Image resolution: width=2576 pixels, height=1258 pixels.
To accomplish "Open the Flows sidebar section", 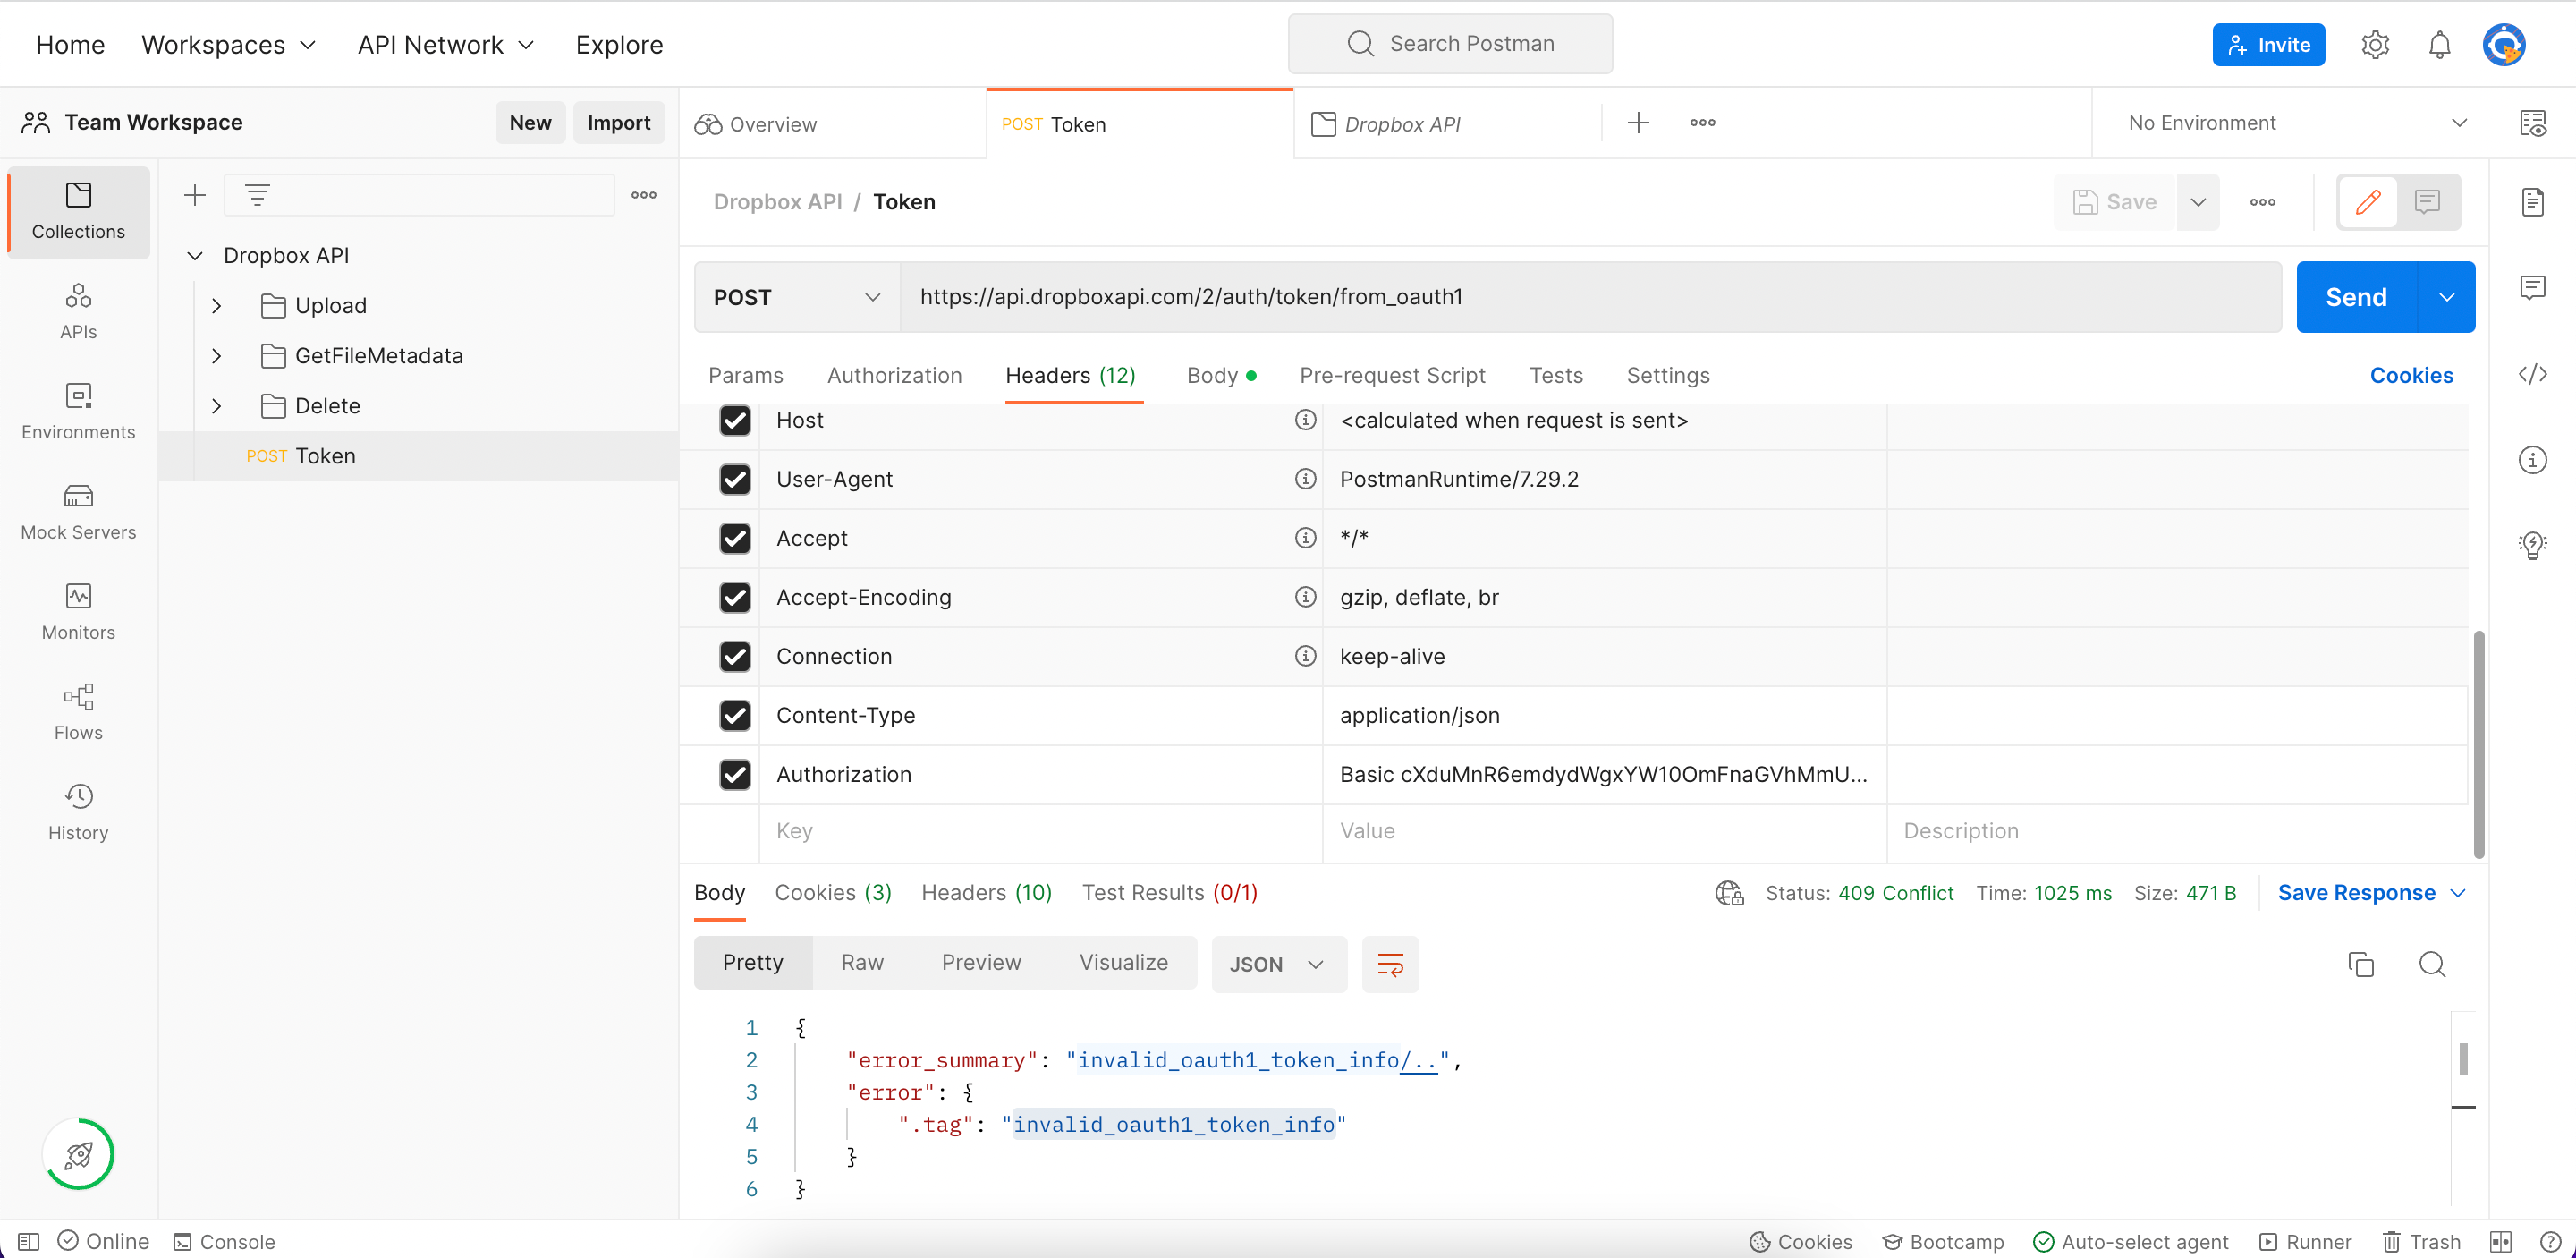I will point(78,711).
